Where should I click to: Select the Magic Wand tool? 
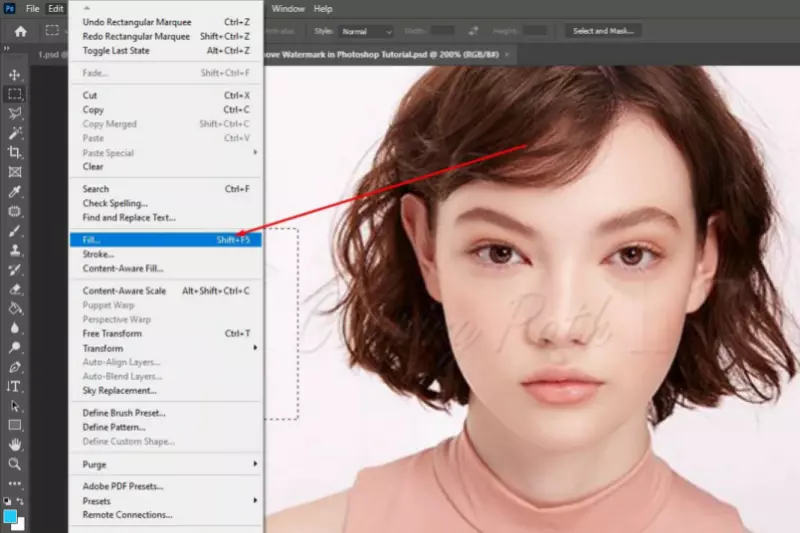coord(14,133)
